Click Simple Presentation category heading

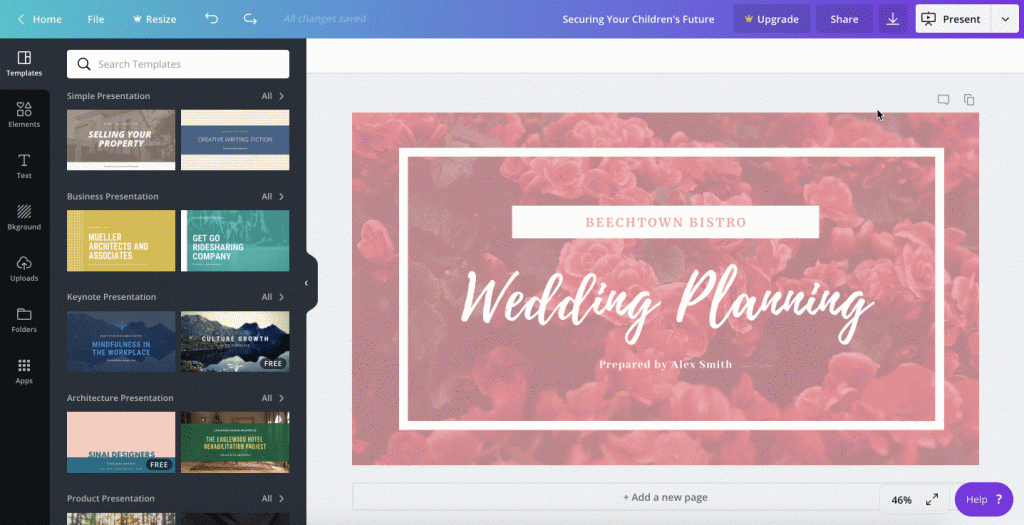(108, 96)
